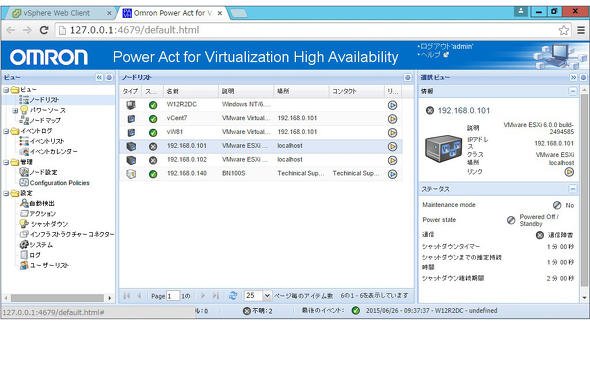Reload the browser page
The height and width of the screenshot is (391, 590).
[x=44, y=30]
